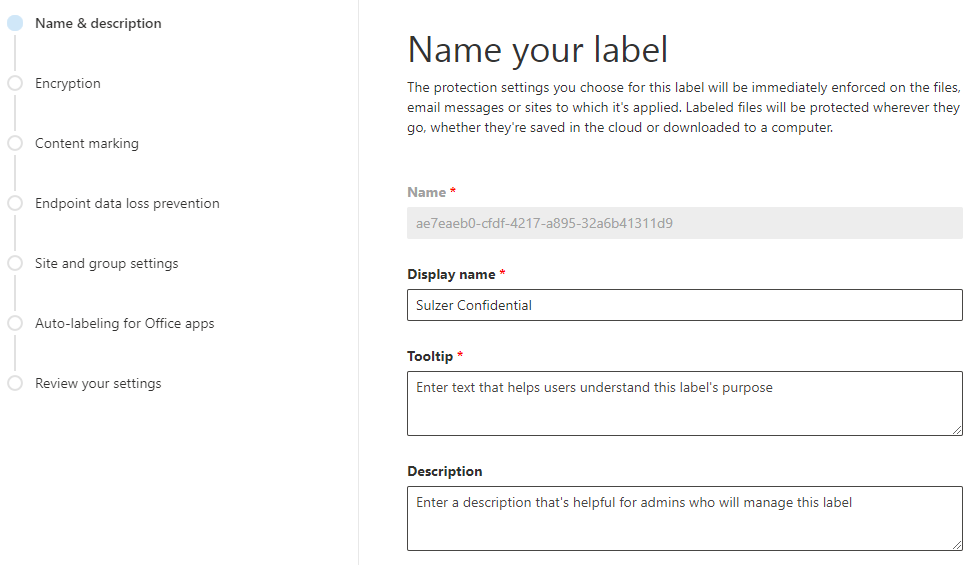
Task: Switch to Auto-labeling for Office apps label
Action: point(124,323)
